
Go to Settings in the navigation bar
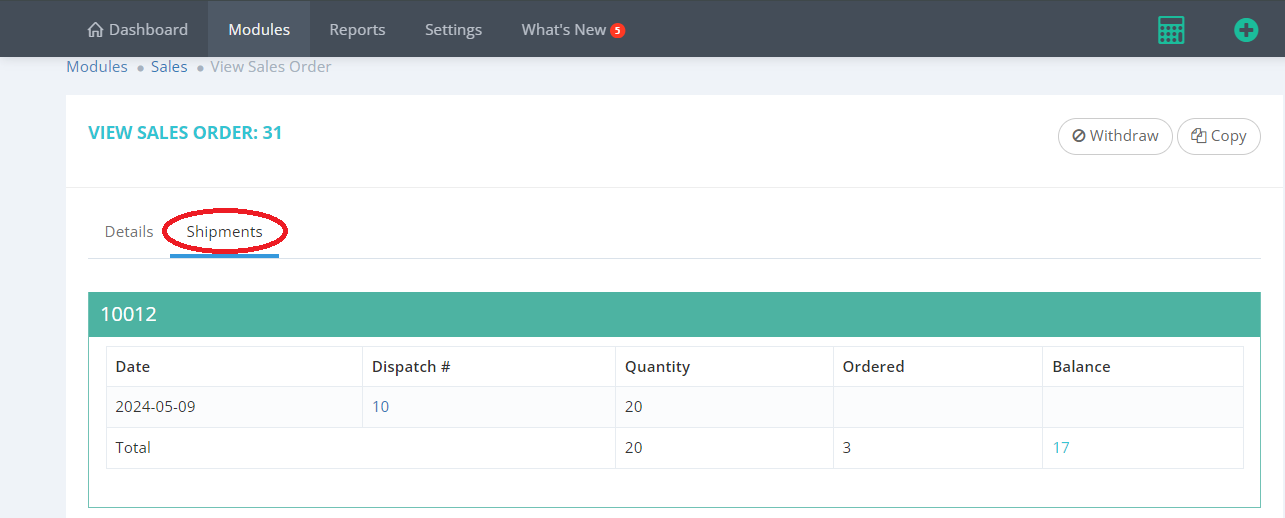(453, 30)
